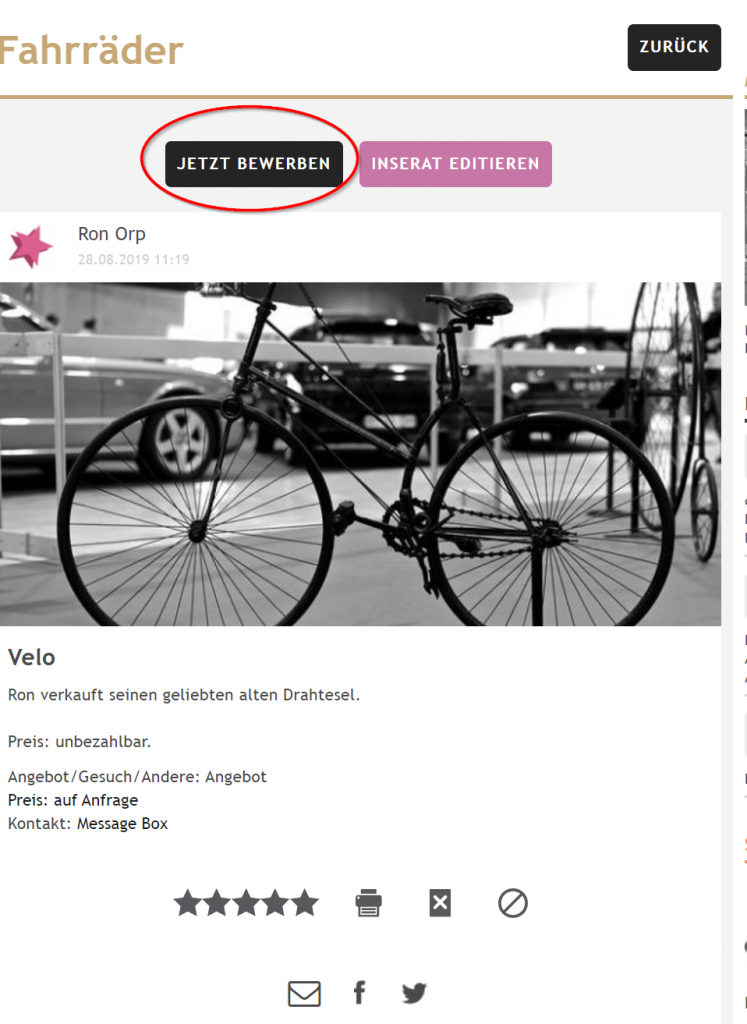Share the ad on Facebook

(x=360, y=993)
